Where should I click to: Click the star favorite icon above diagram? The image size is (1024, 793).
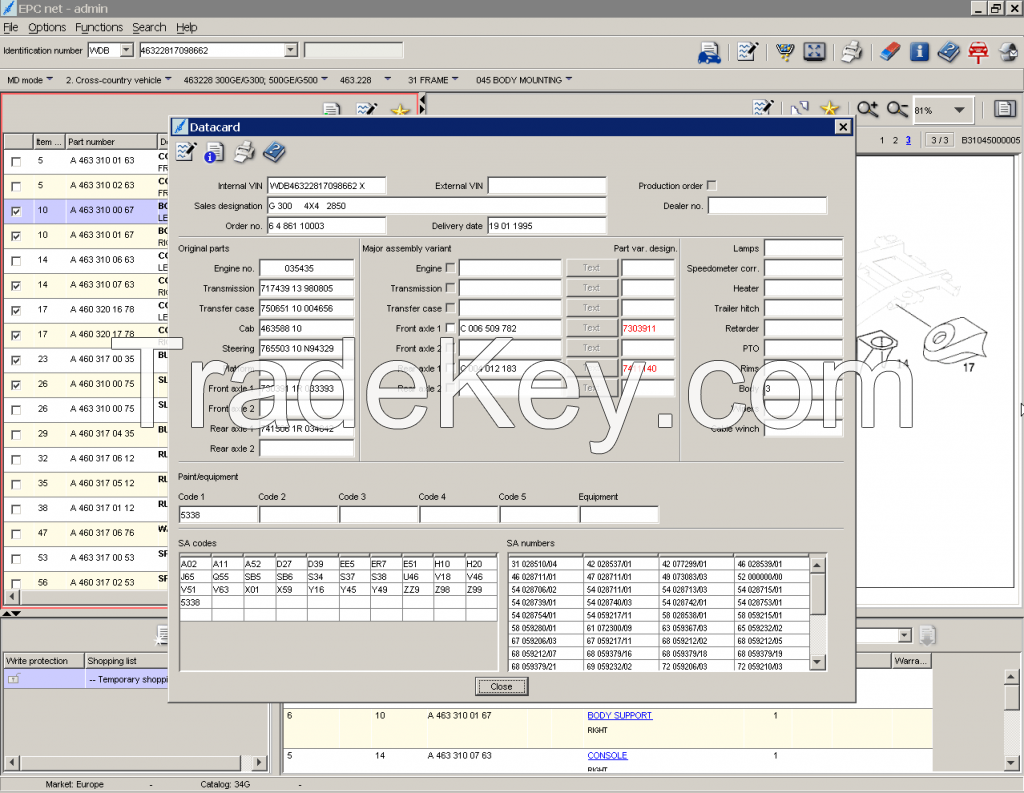pos(829,108)
